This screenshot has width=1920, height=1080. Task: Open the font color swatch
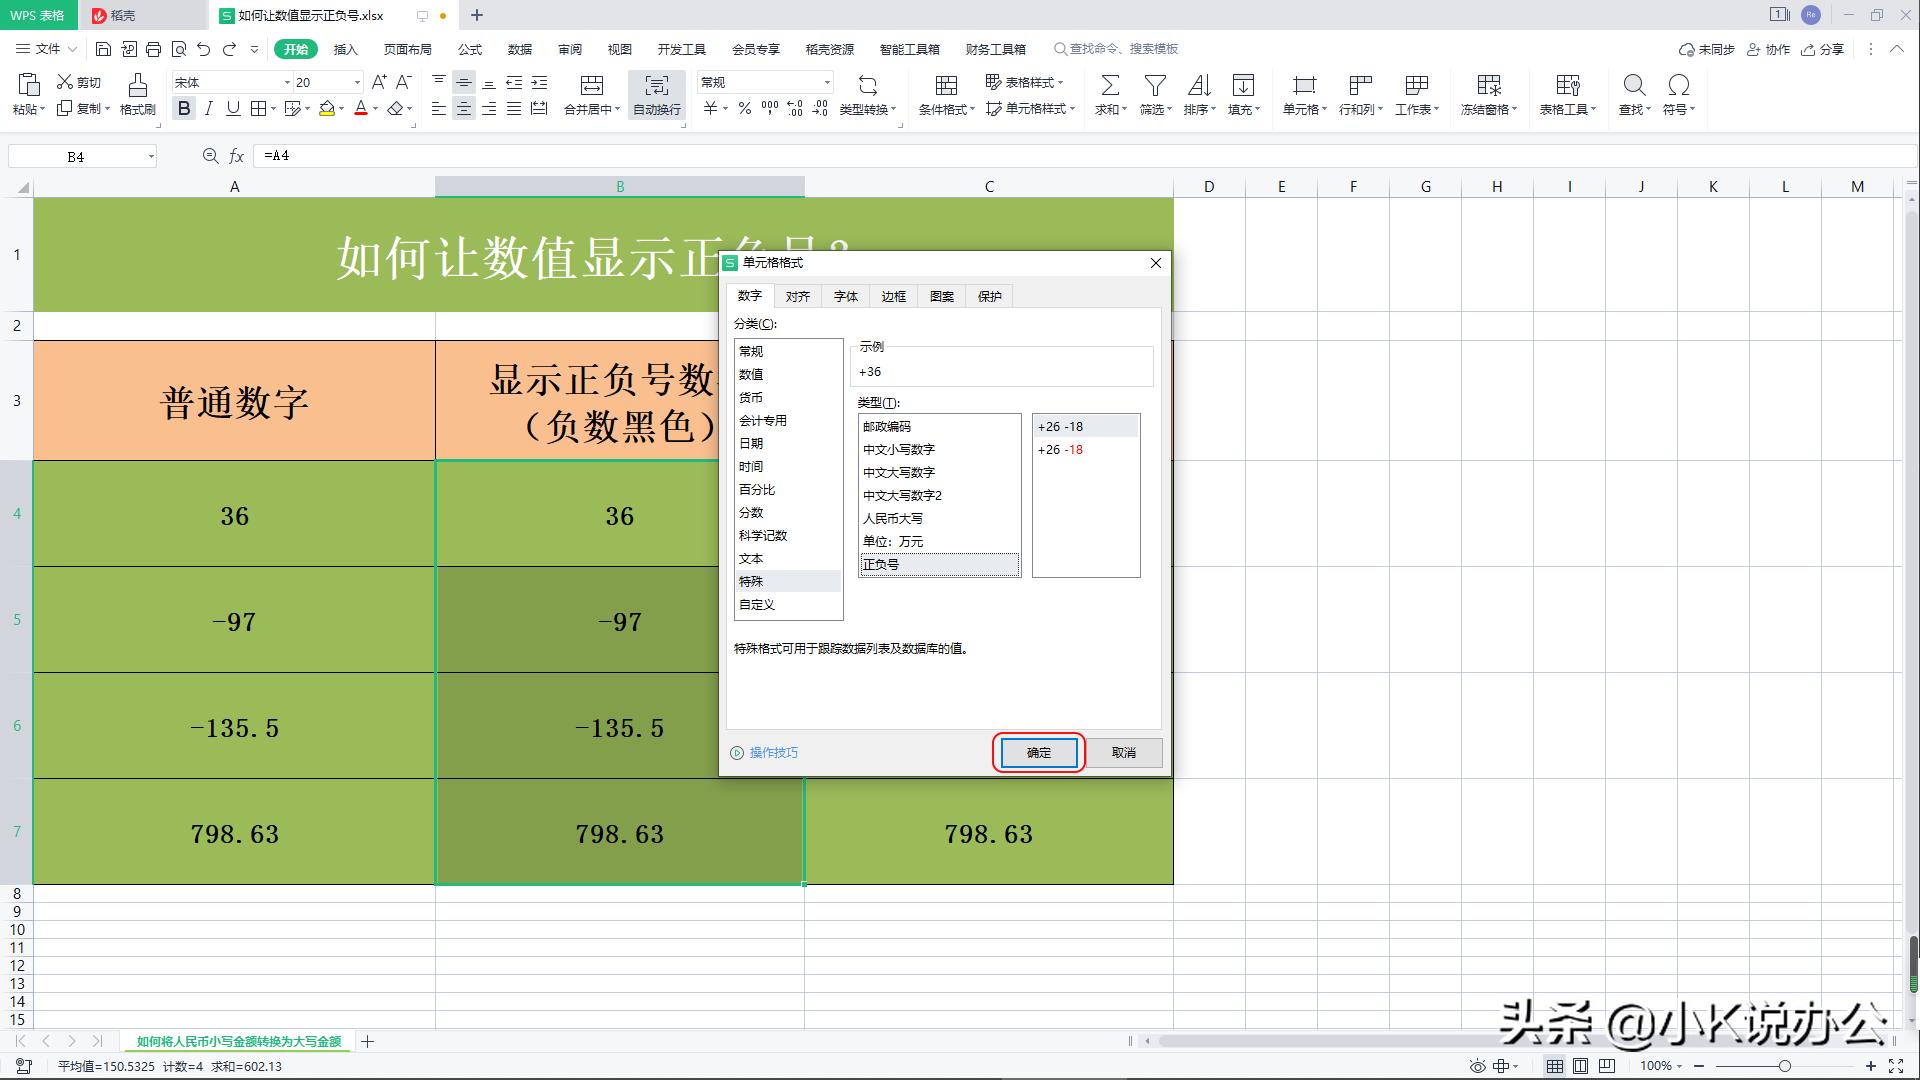tap(362, 109)
